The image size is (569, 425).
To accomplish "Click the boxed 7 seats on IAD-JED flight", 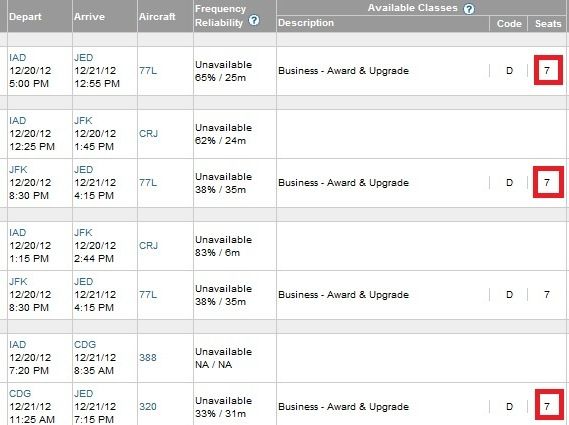I will click(x=548, y=70).
